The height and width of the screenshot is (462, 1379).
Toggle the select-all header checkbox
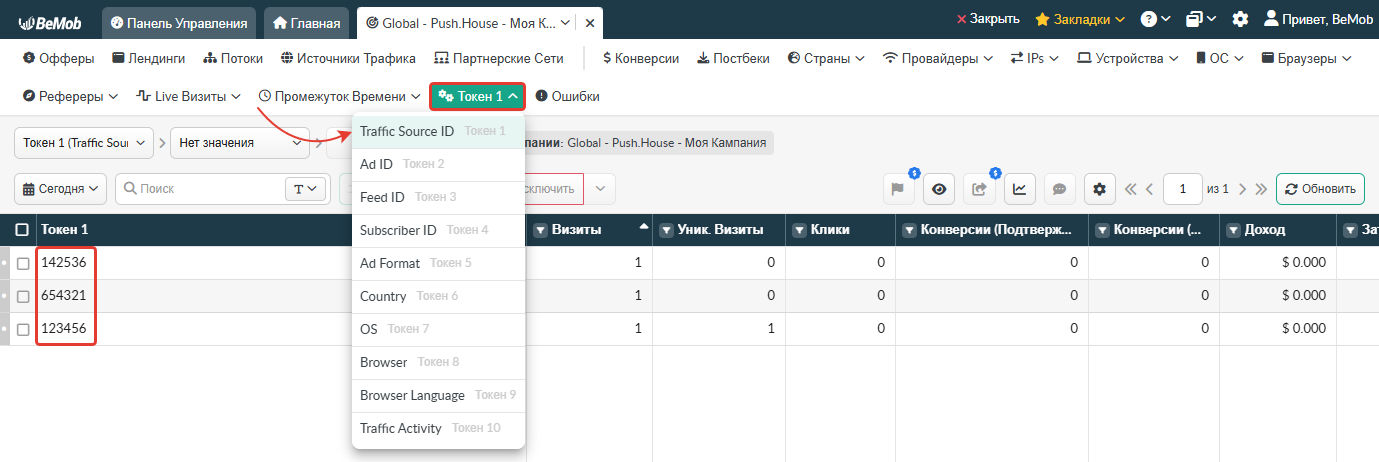coord(22,230)
